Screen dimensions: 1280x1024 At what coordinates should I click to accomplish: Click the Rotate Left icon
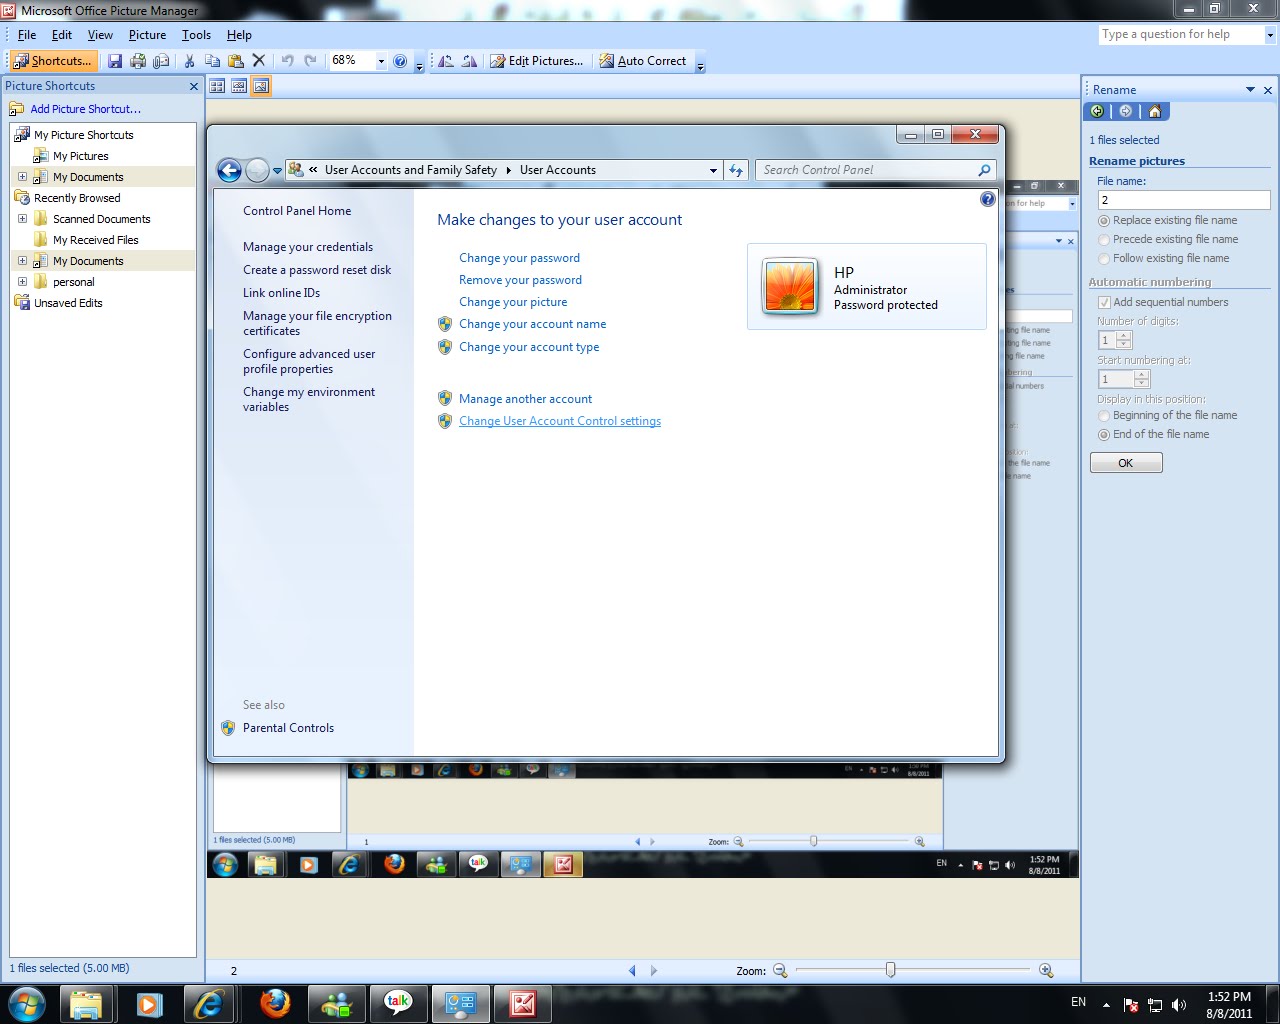pos(446,61)
